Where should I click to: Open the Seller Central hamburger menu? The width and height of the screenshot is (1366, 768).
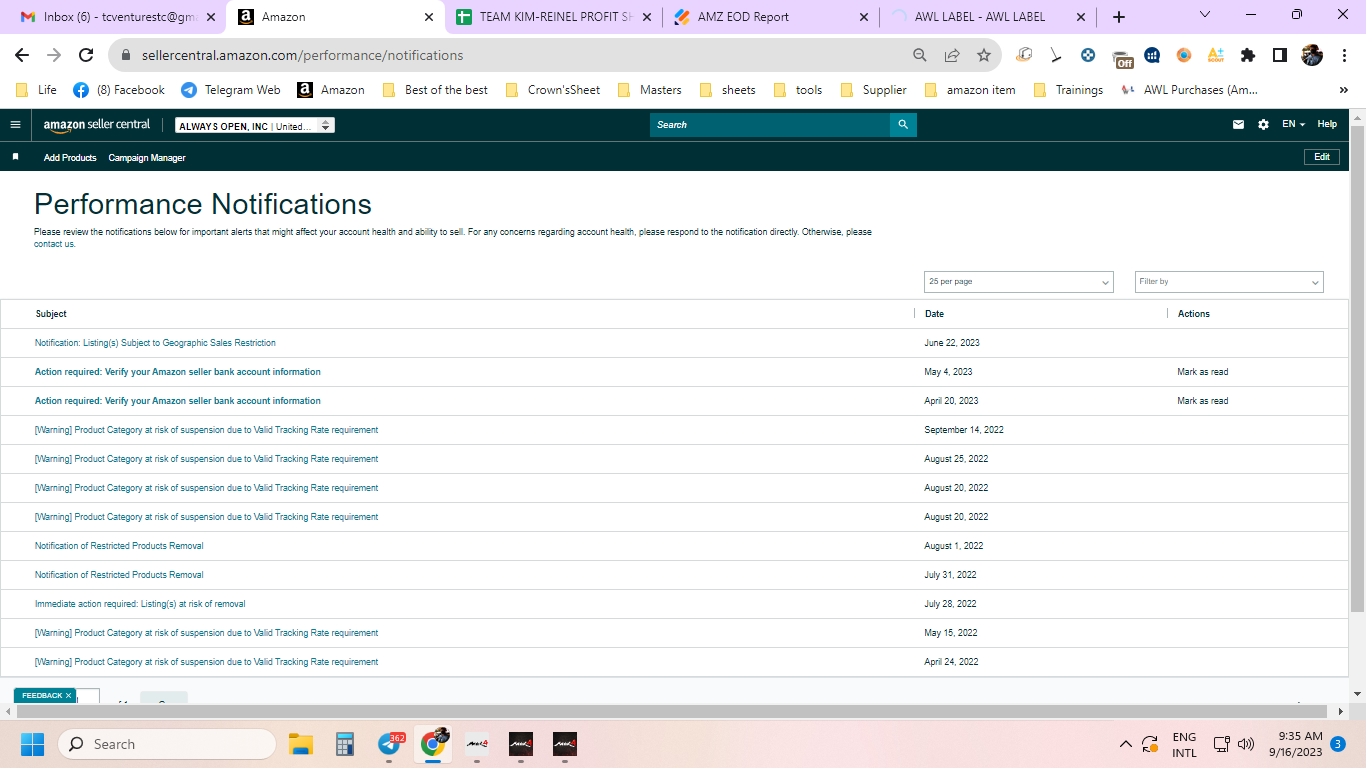[x=15, y=125]
